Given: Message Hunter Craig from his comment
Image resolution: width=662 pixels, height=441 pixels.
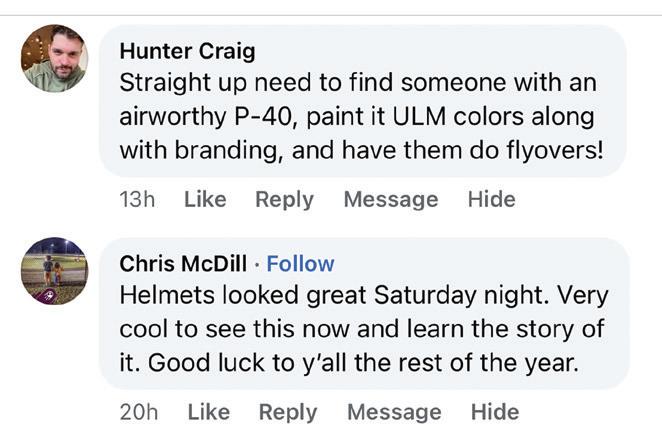Looking at the screenshot, I should pyautogui.click(x=390, y=199).
